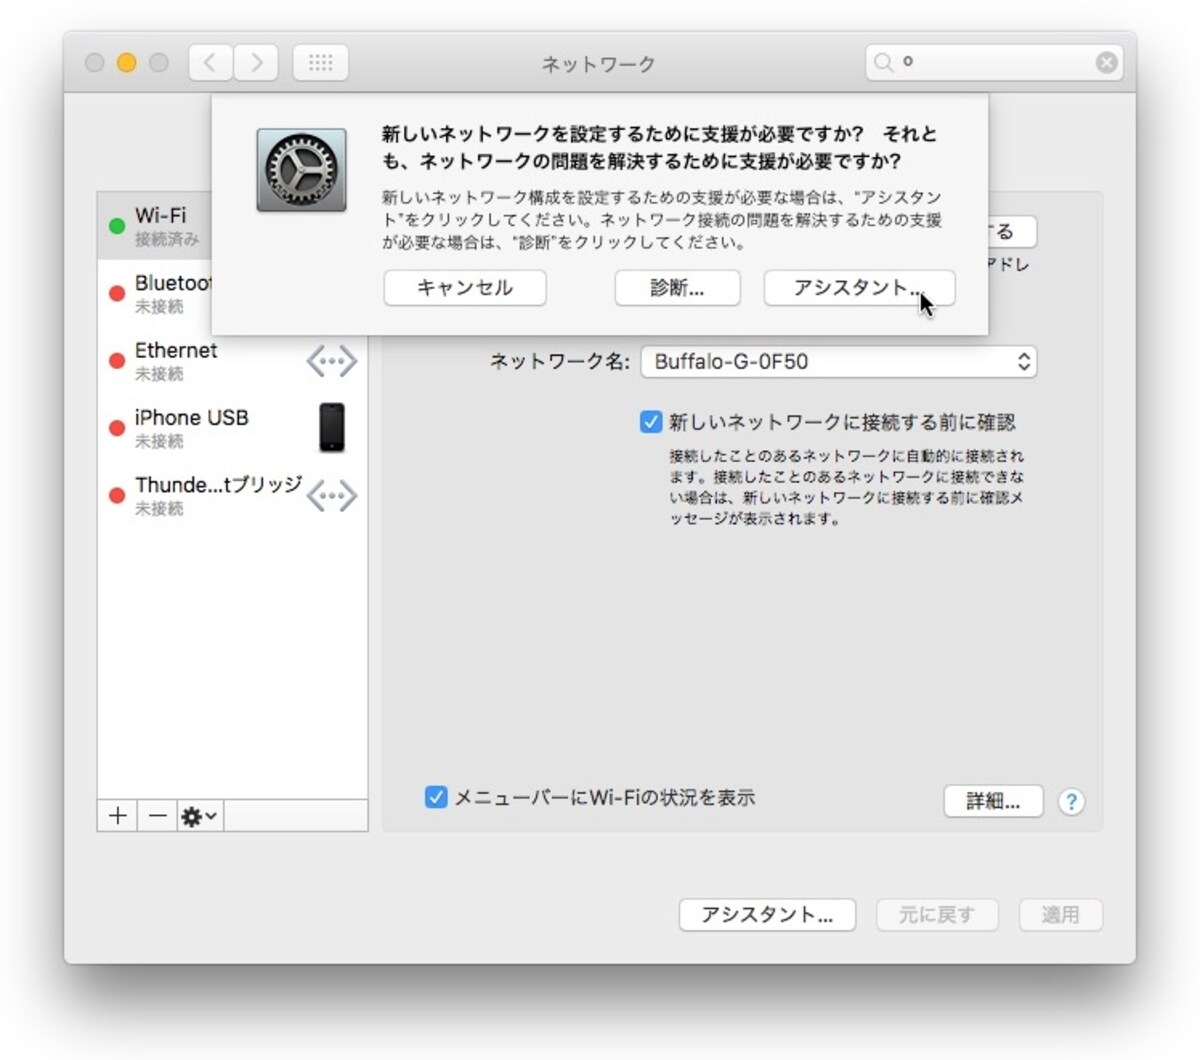The image size is (1200, 1060).
Task: Click the forward navigation arrow
Action: [256, 63]
